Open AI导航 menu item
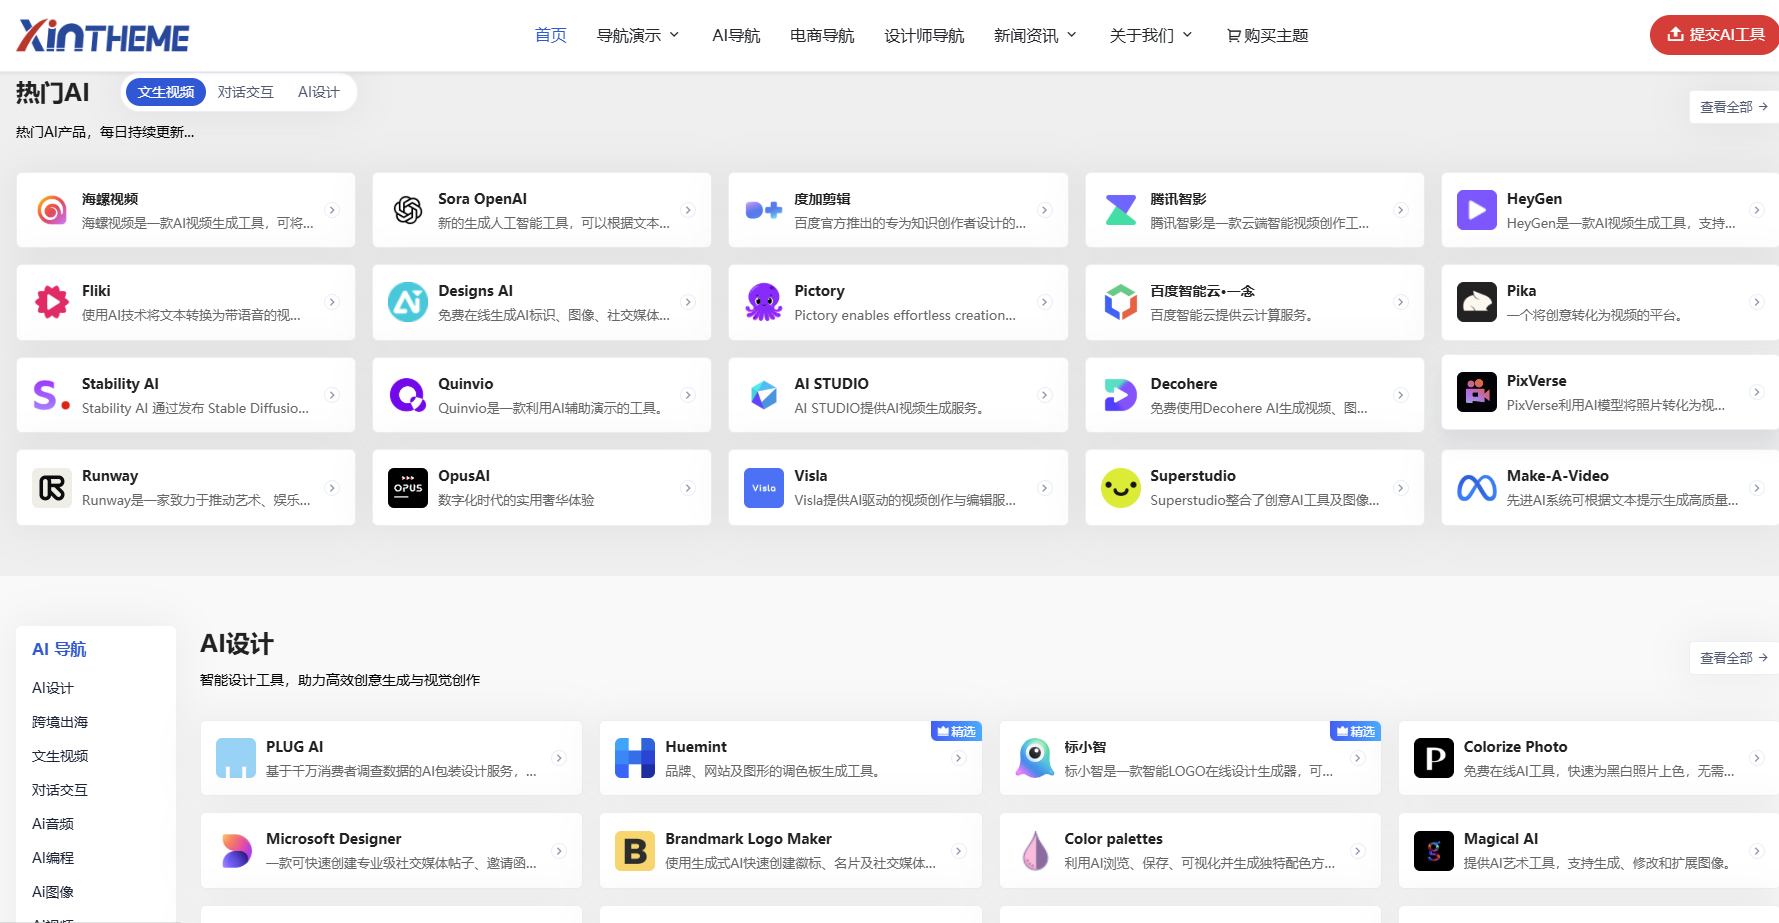 736,35
